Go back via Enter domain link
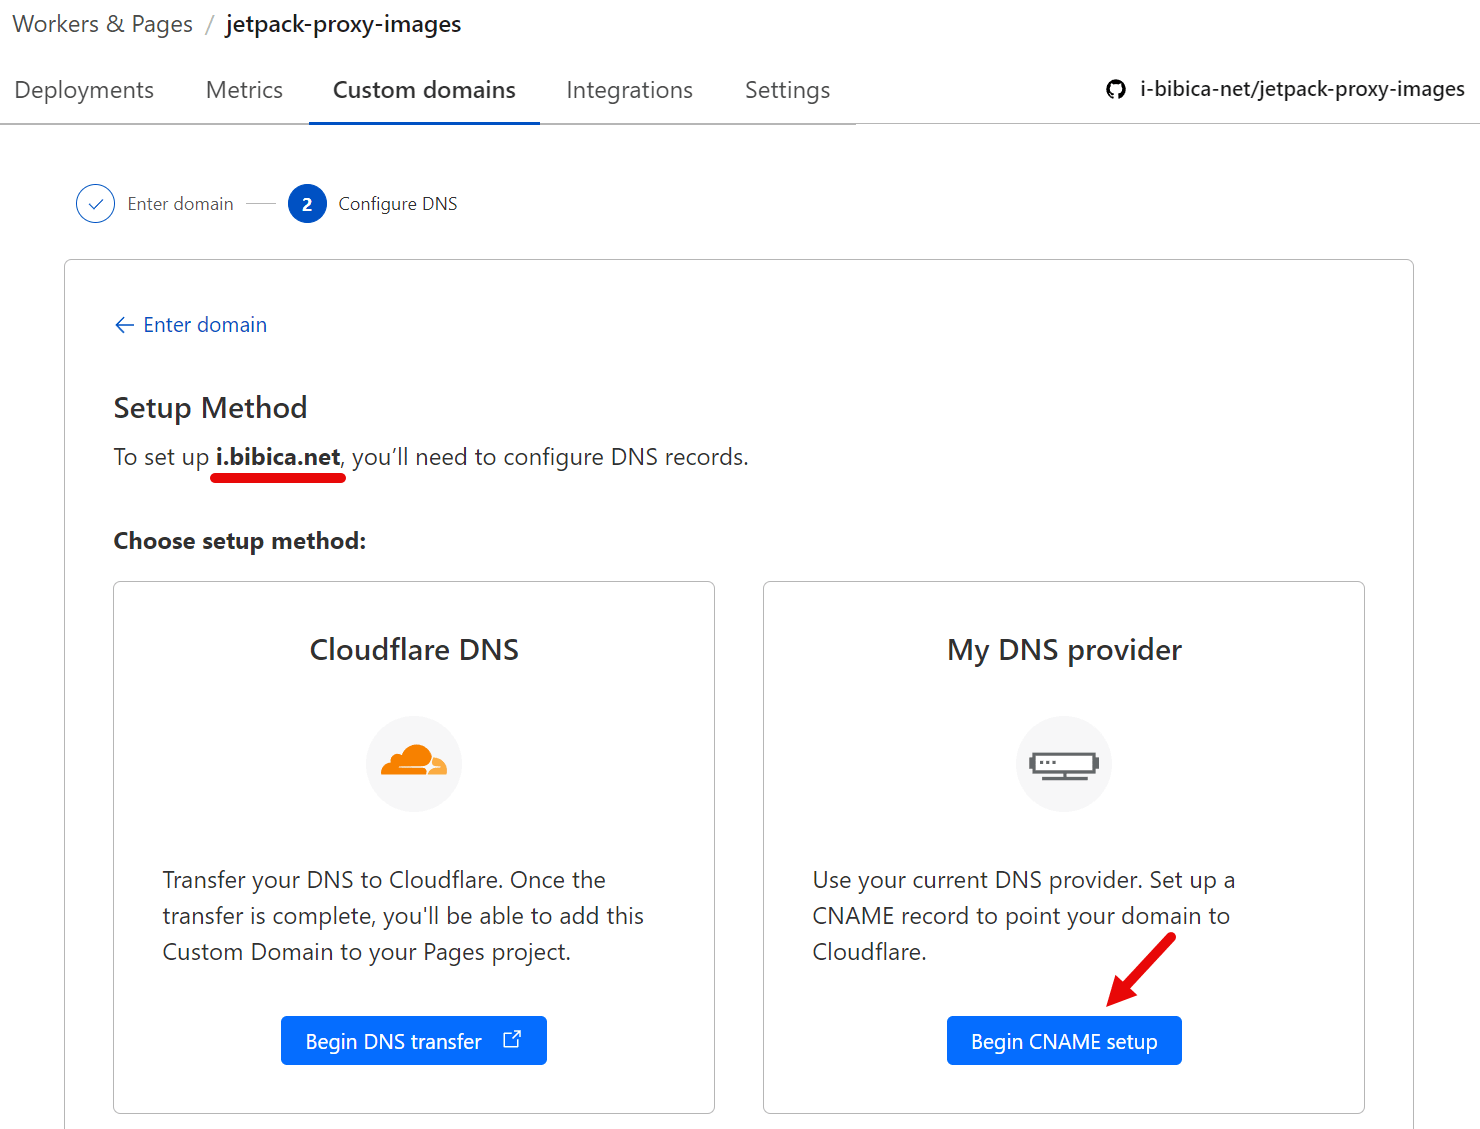Screen dimensions: 1480x1129 [x=205, y=325]
